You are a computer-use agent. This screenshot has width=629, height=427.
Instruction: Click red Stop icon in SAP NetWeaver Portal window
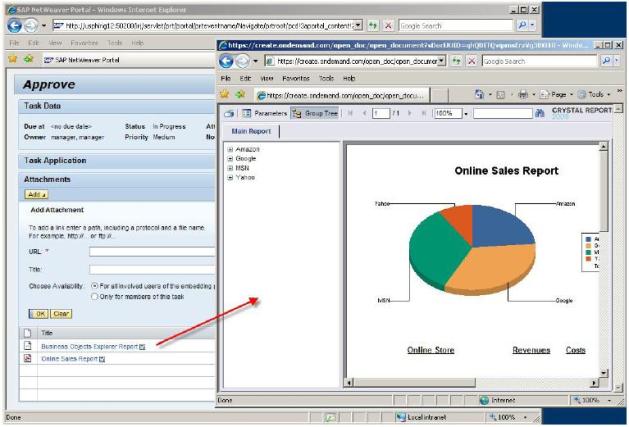click(x=388, y=26)
